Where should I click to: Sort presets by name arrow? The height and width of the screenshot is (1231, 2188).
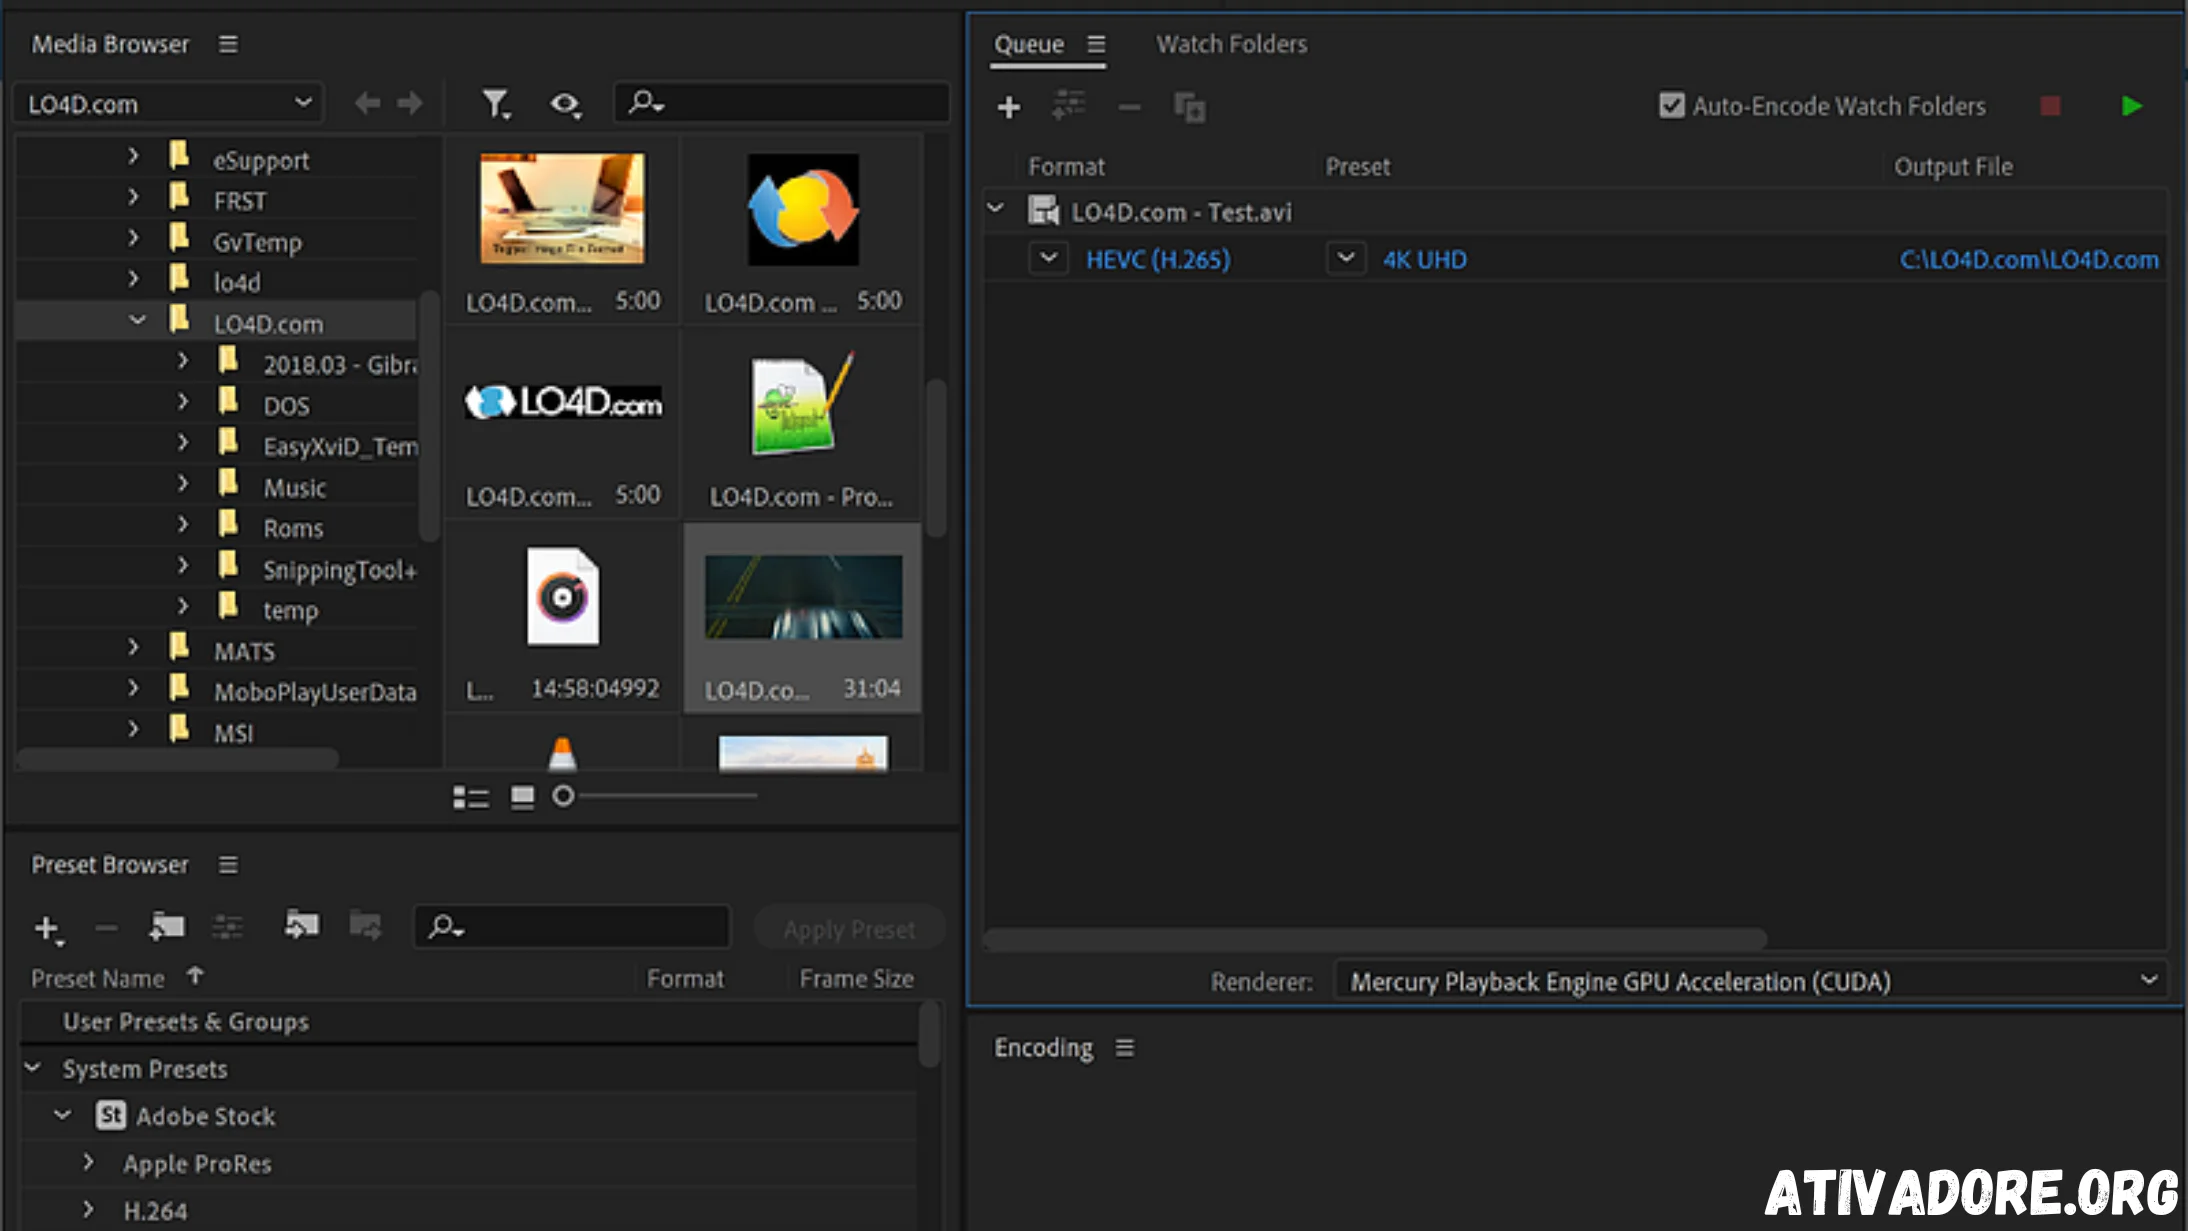tap(195, 976)
